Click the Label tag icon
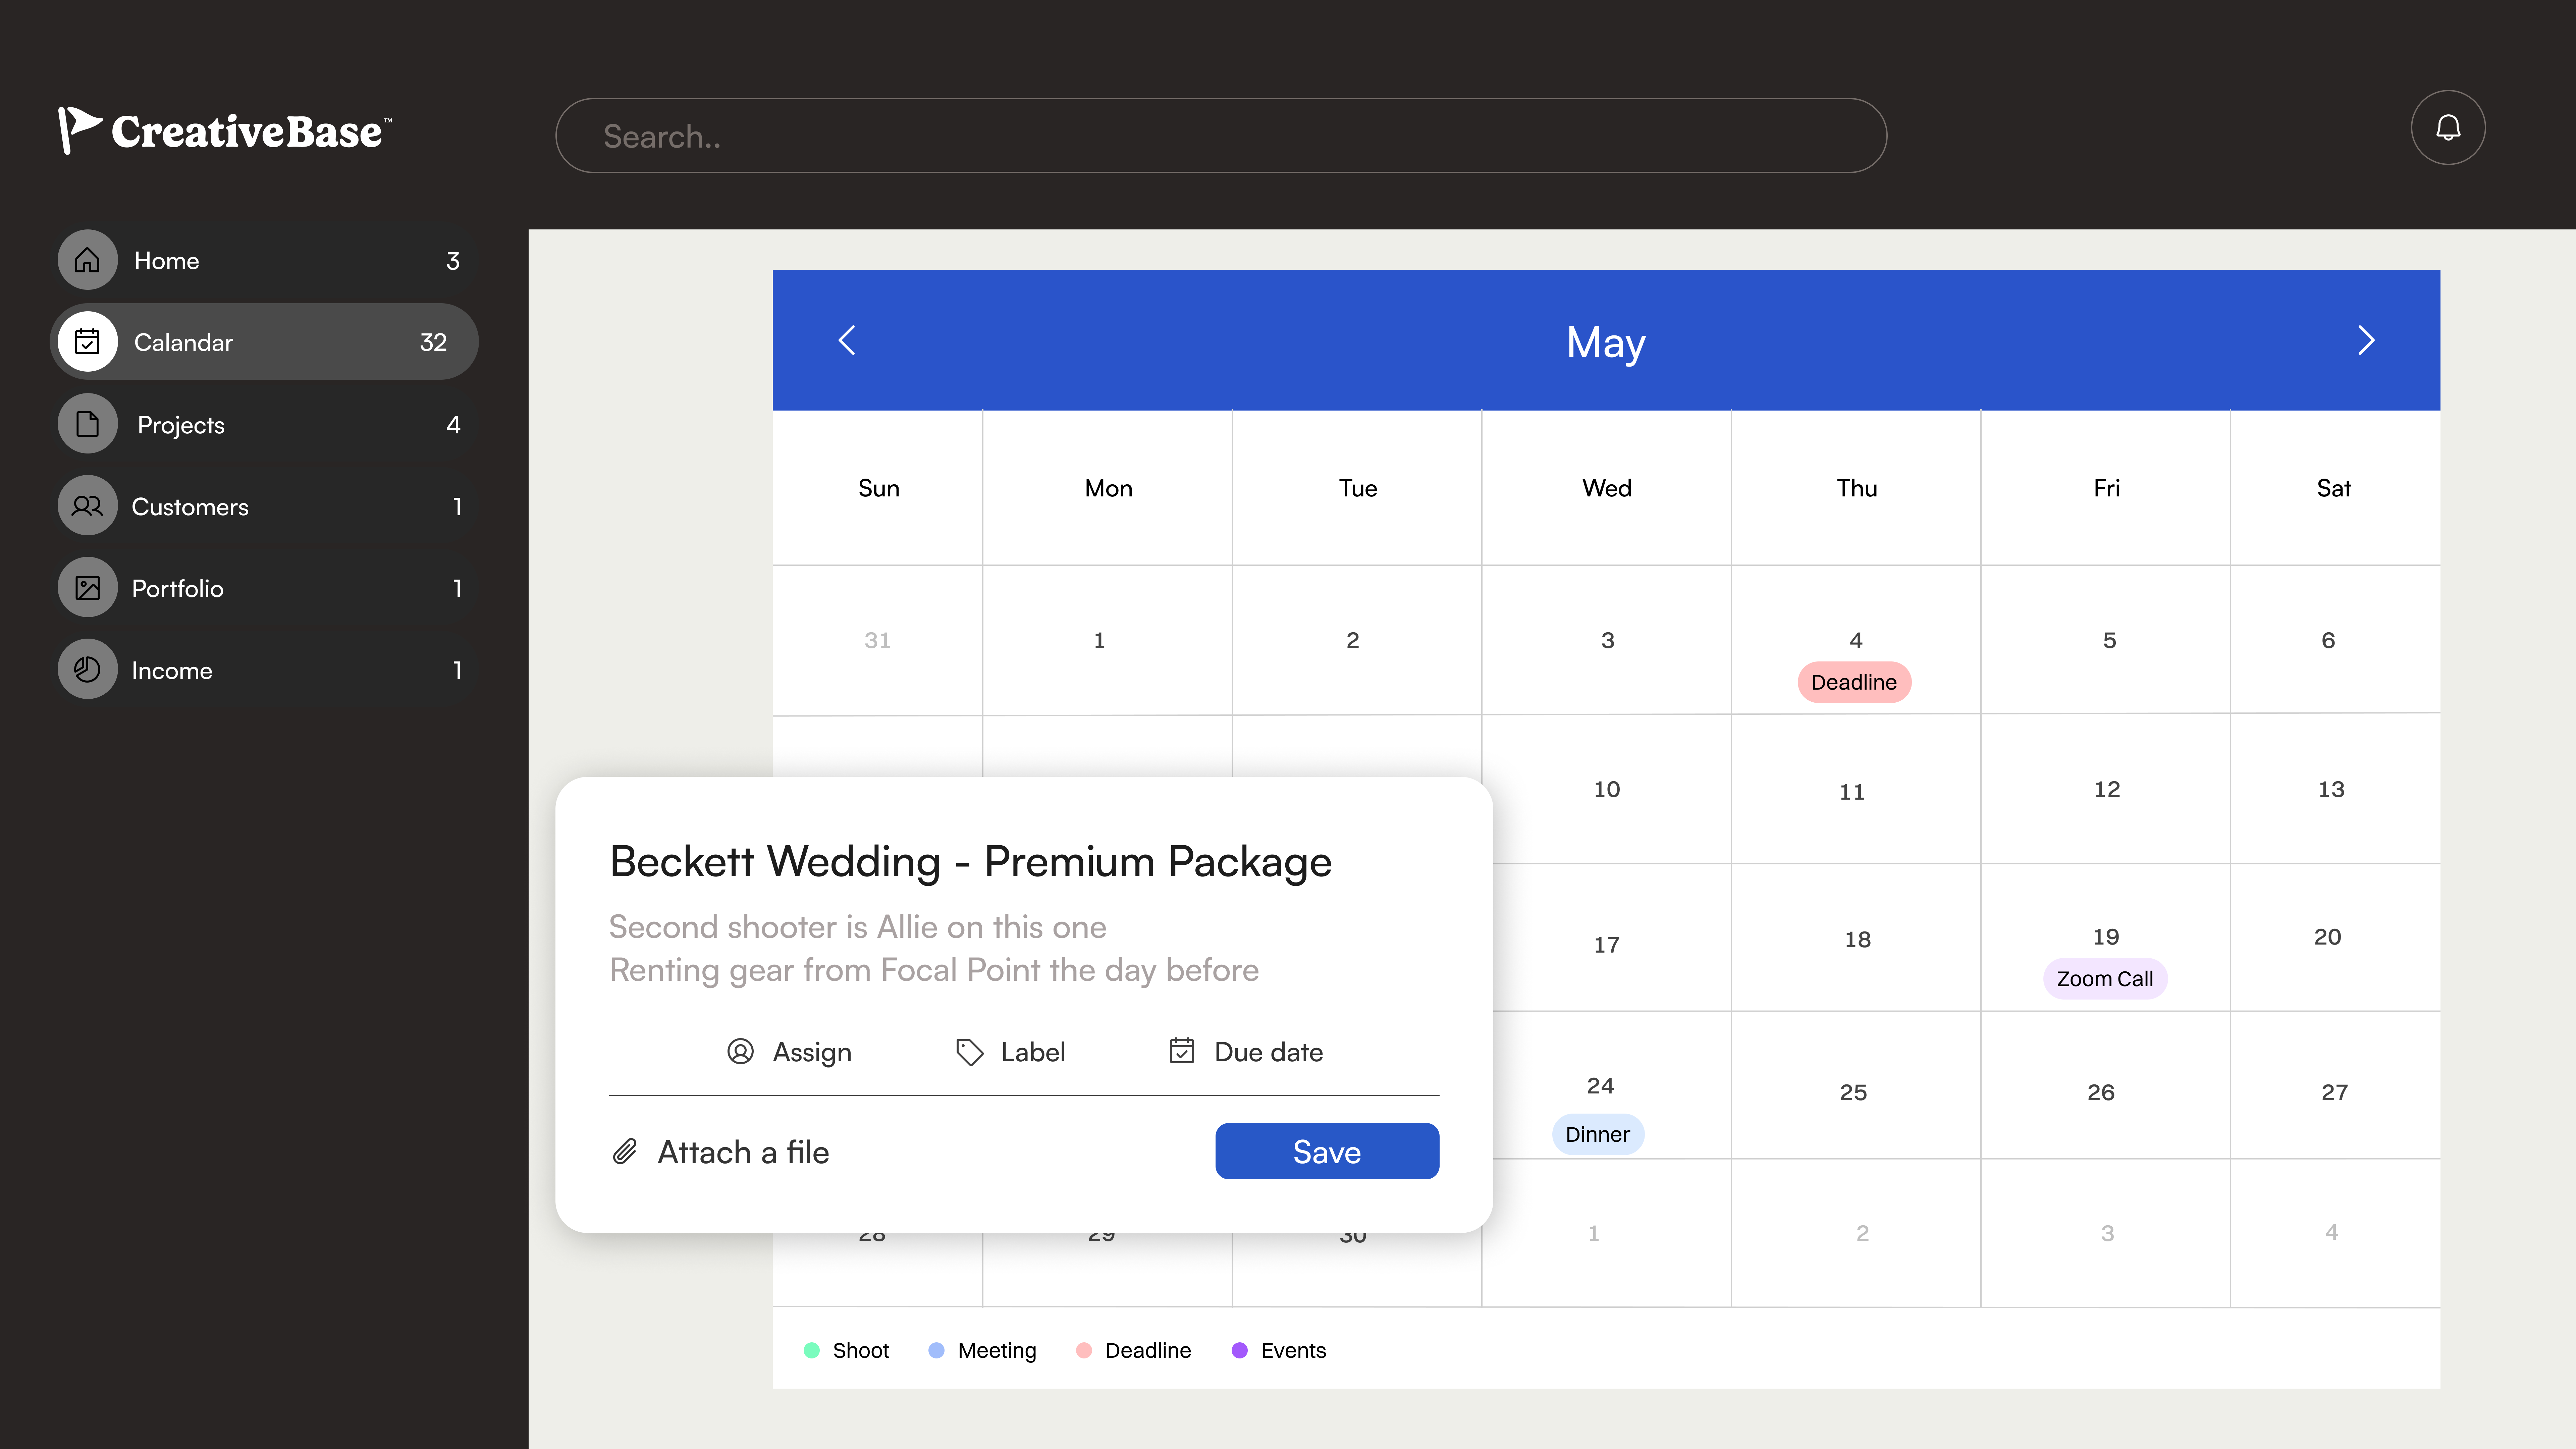Viewport: 2576px width, 1449px height. [x=969, y=1052]
